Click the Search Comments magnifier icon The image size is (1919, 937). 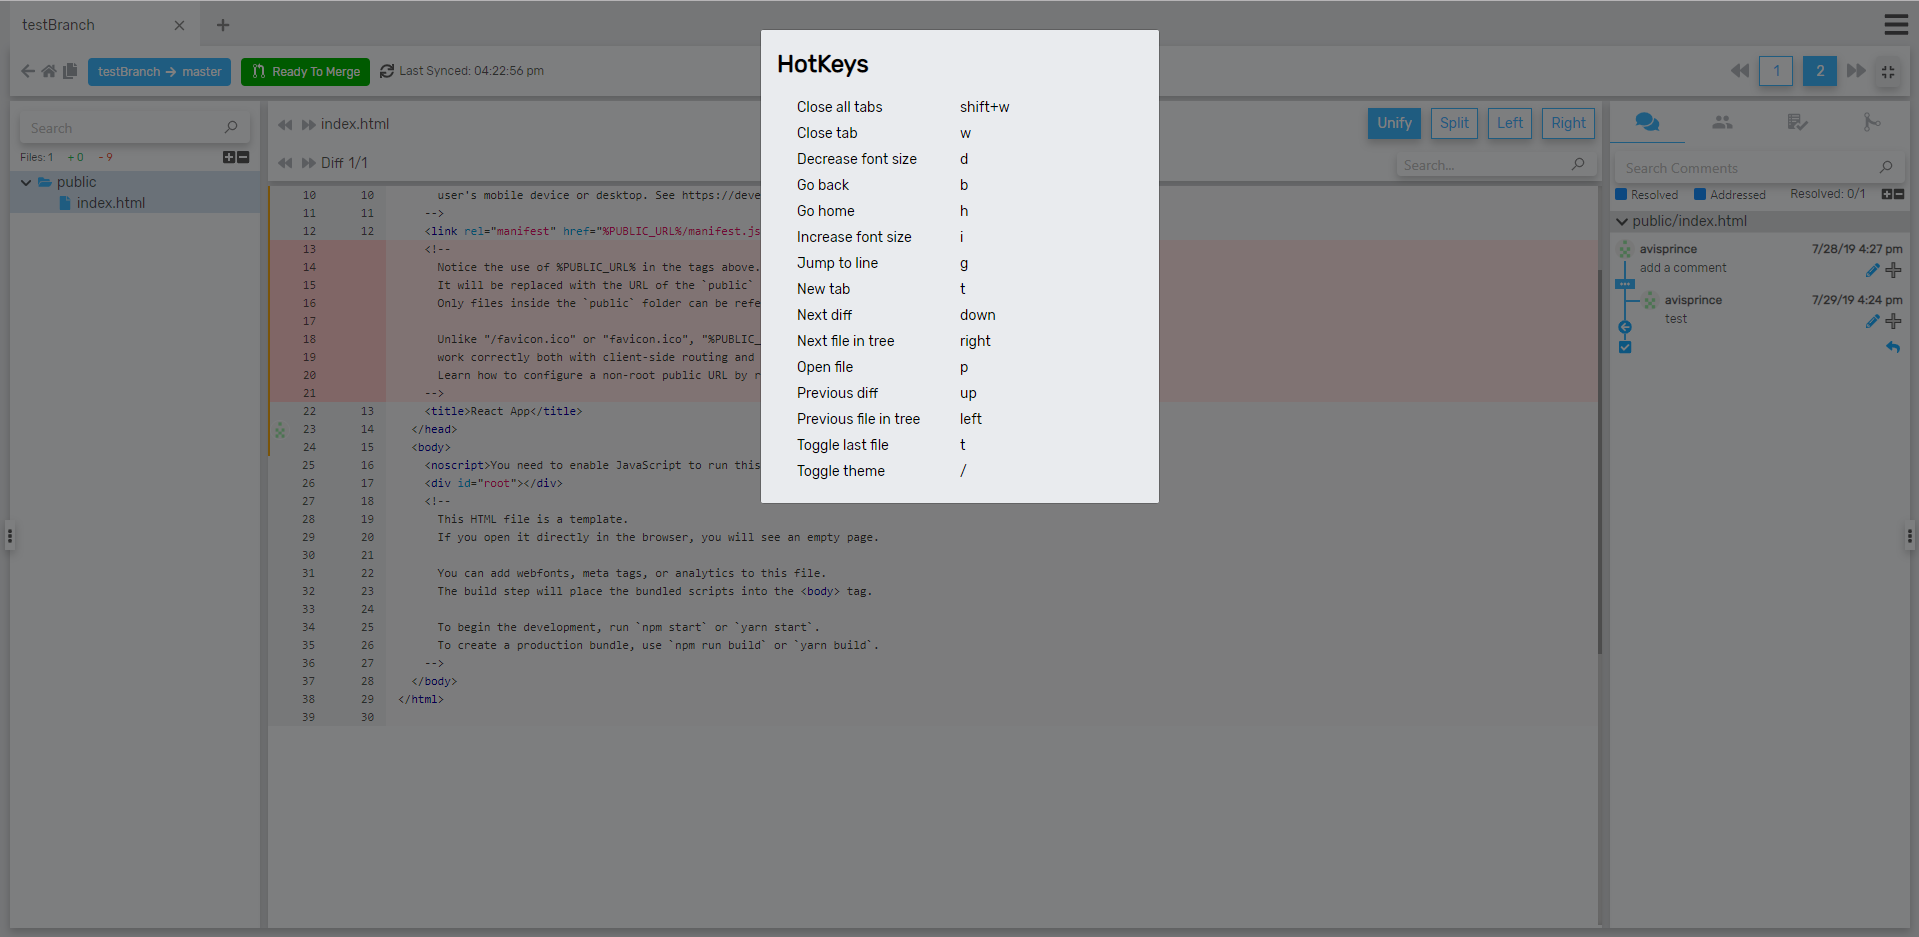click(1886, 167)
